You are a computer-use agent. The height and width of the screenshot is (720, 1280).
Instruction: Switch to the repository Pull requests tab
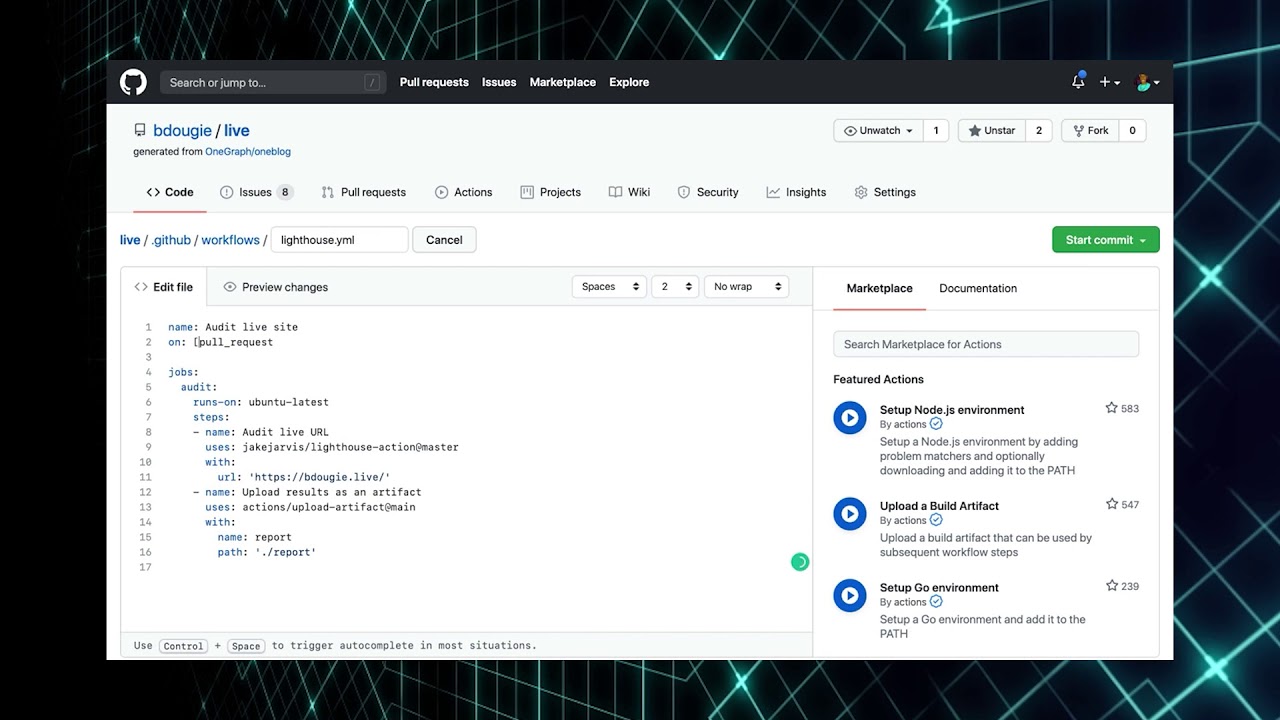(363, 192)
